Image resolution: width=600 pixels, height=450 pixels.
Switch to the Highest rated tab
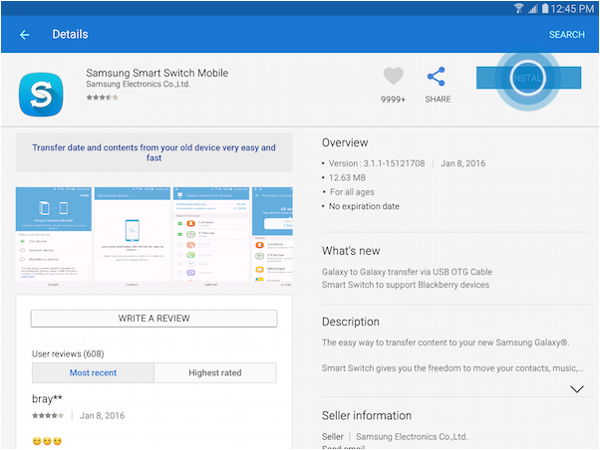pos(215,373)
